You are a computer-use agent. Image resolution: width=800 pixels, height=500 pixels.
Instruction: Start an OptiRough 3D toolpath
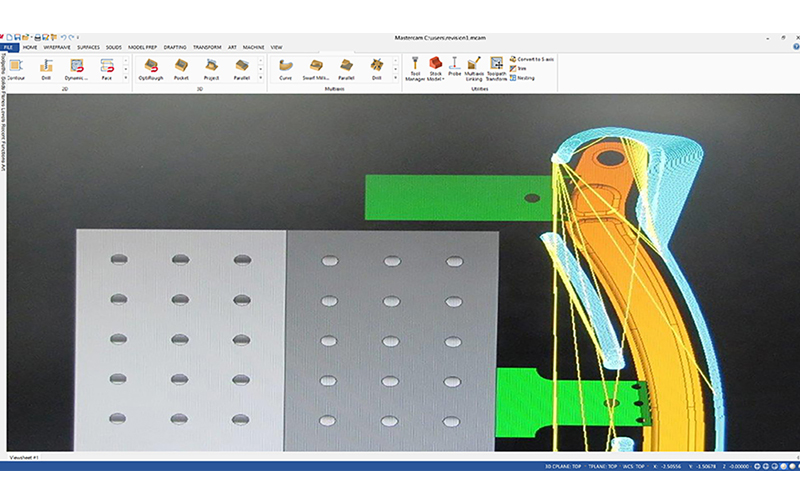click(151, 69)
